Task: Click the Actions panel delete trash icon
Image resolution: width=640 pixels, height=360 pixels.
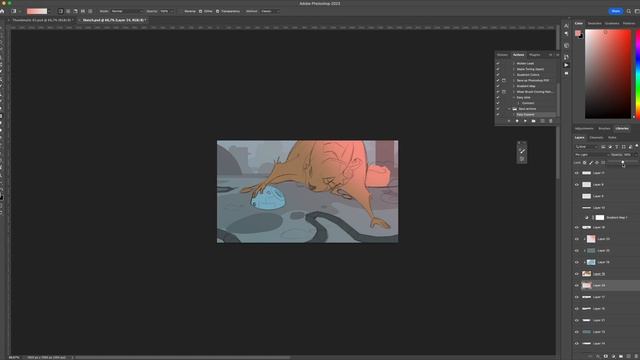Action: coord(550,121)
